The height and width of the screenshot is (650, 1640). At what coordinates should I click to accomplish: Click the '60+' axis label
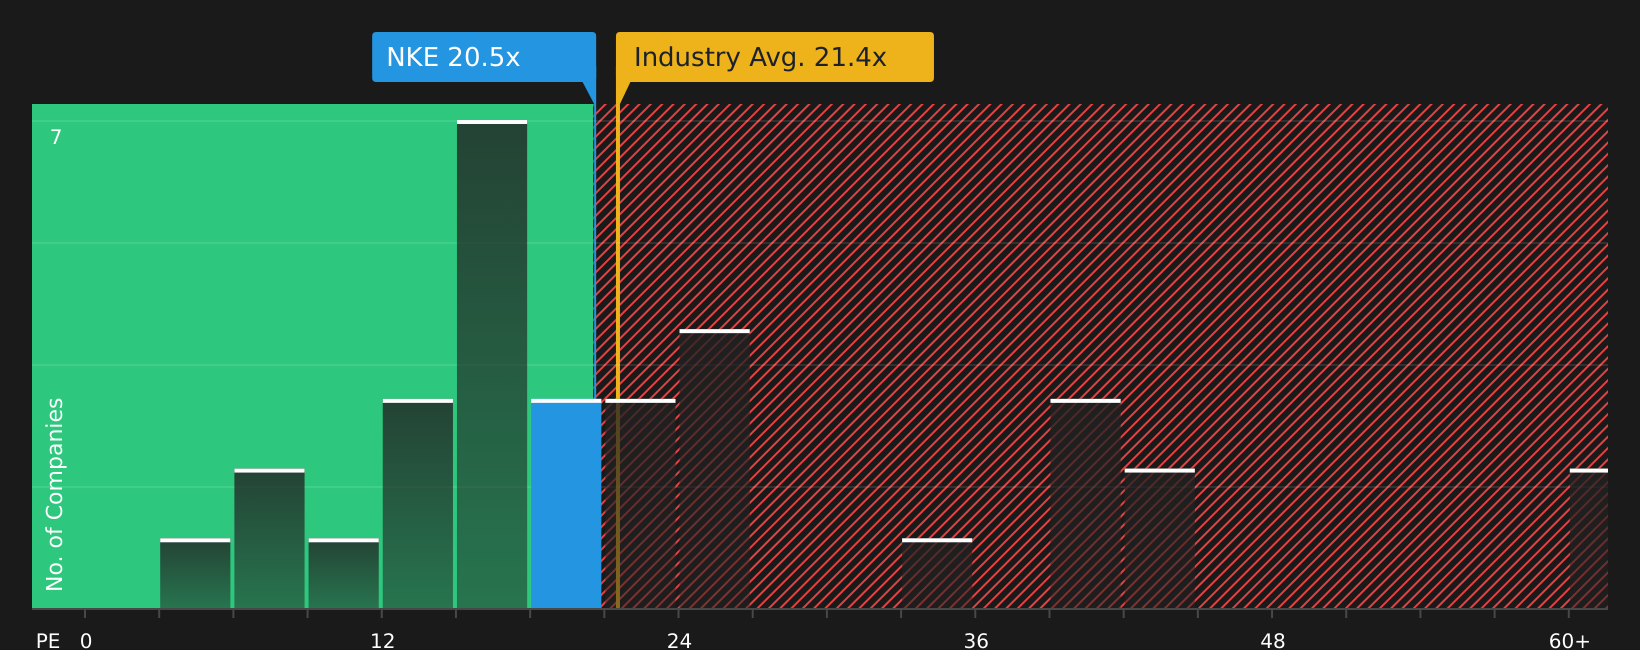pyautogui.click(x=1569, y=641)
